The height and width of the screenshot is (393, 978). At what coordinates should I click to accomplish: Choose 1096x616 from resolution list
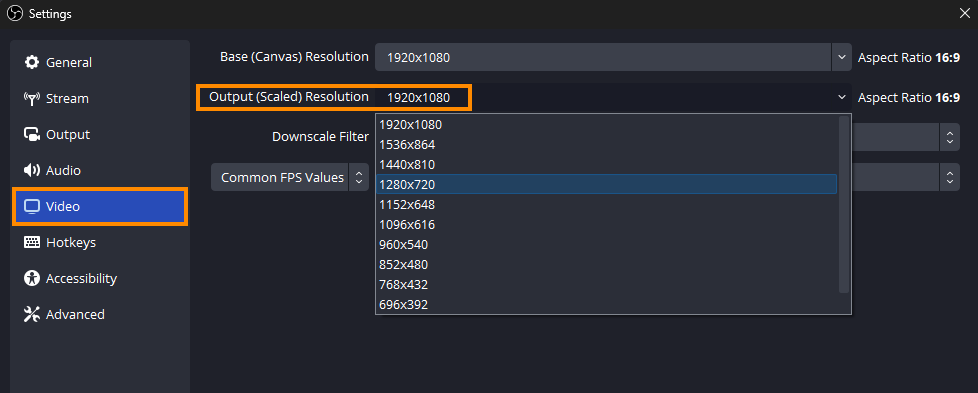(607, 225)
